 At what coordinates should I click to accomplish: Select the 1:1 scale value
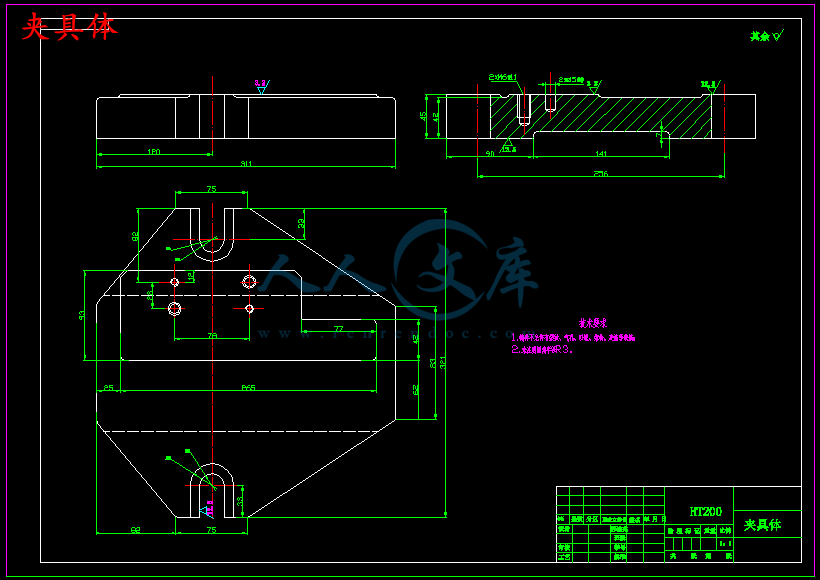click(725, 544)
